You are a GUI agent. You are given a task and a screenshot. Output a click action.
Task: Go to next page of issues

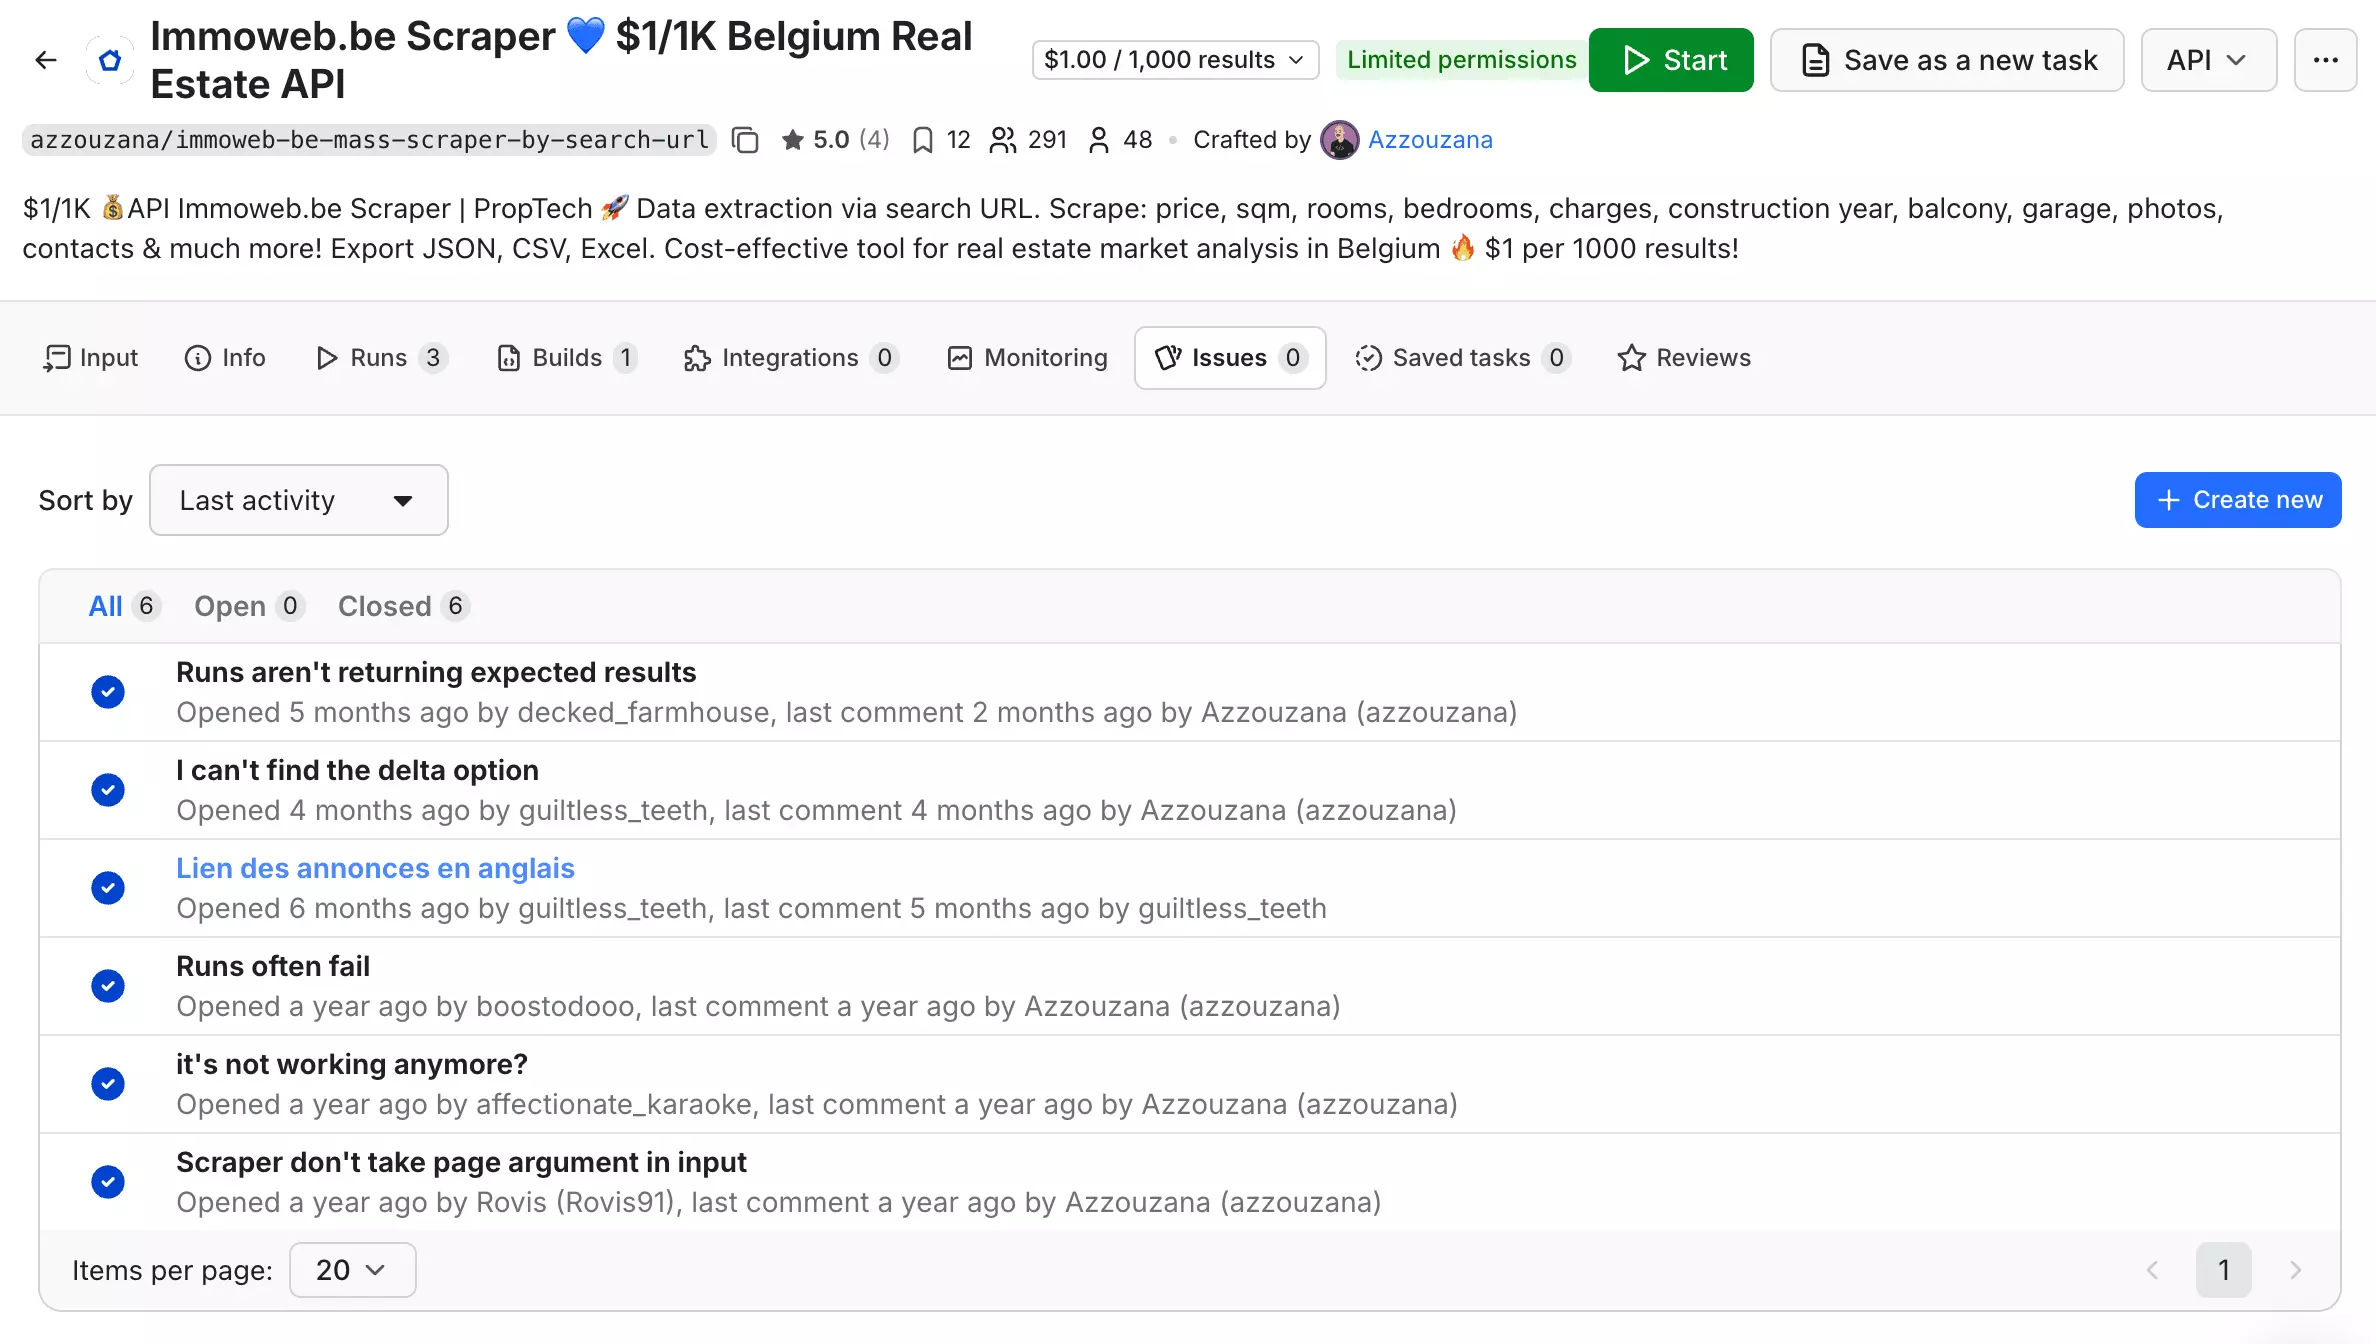pos(2295,1270)
